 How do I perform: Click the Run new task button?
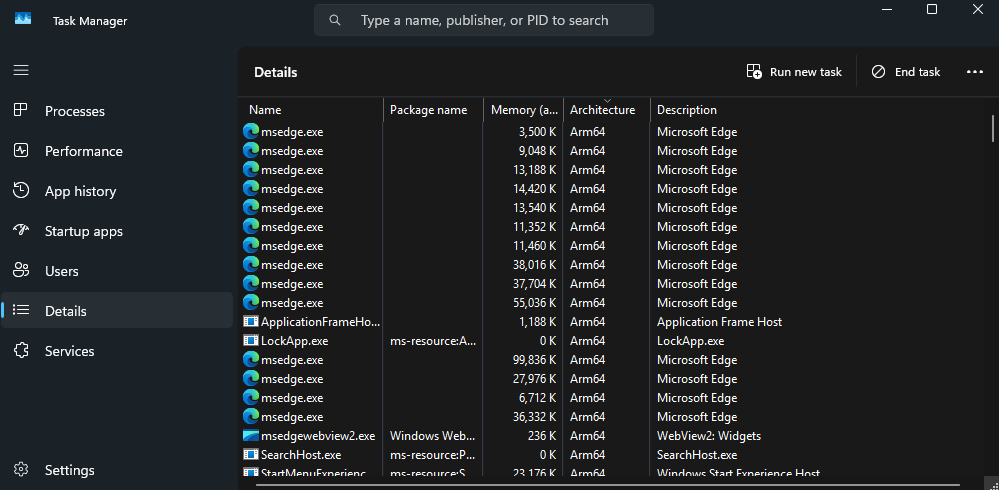794,72
